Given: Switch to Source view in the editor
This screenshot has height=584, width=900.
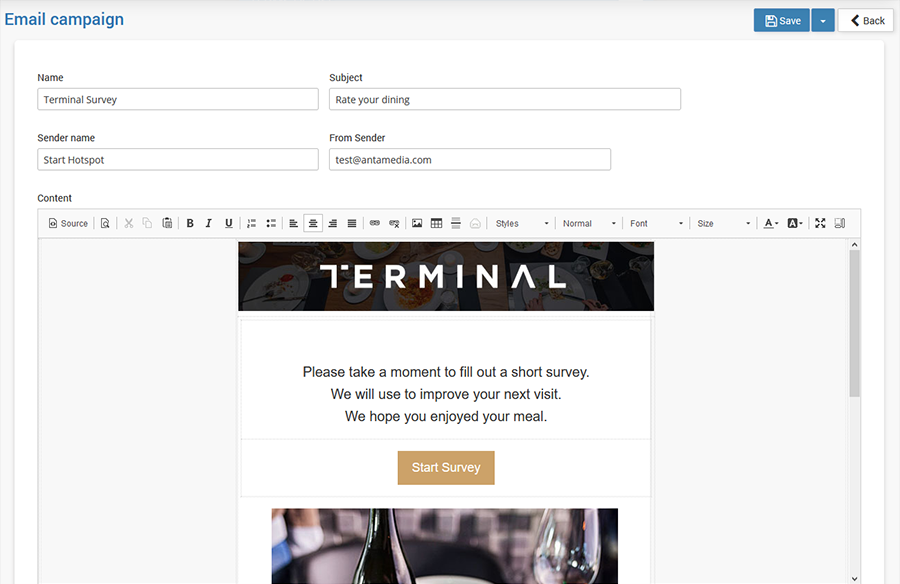Looking at the screenshot, I should coord(68,223).
